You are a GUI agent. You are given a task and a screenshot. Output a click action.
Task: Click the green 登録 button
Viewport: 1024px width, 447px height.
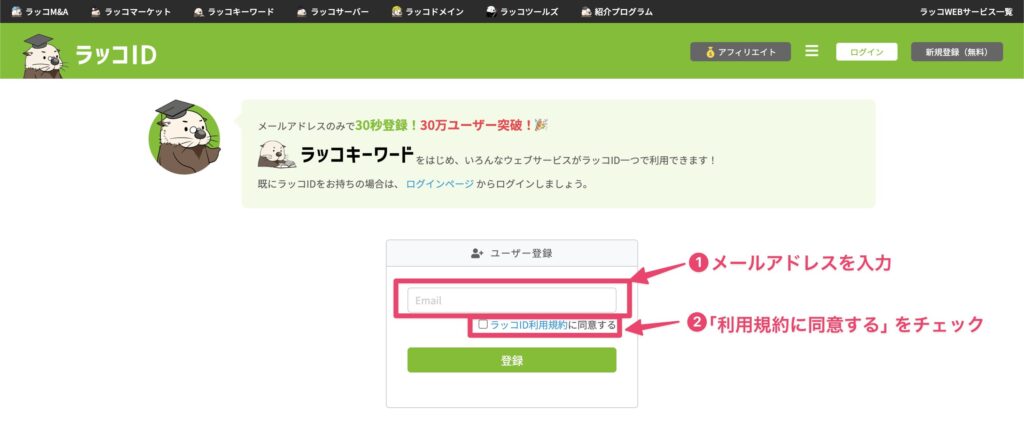(x=512, y=360)
